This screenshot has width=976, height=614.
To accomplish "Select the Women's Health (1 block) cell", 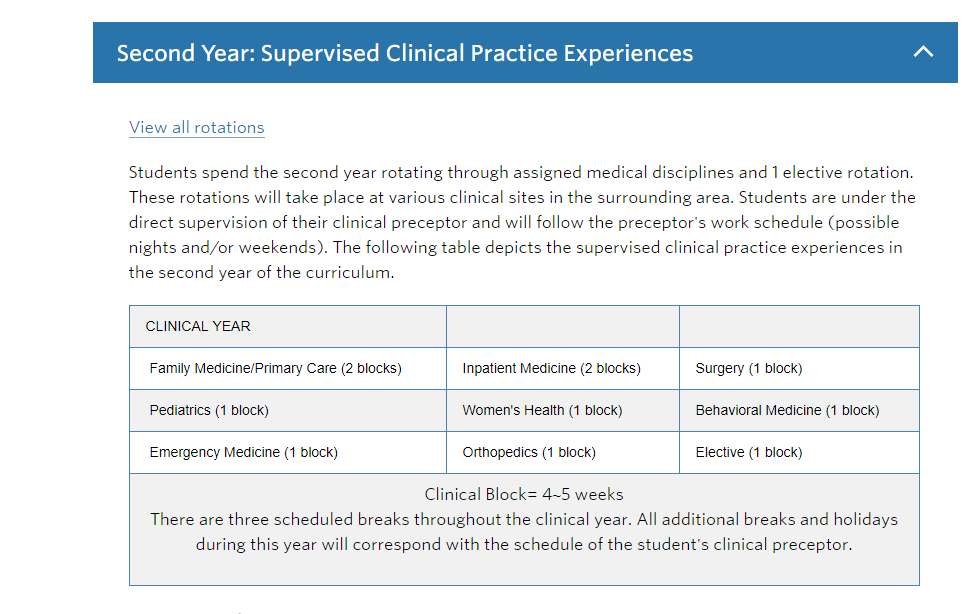I will pos(542,410).
